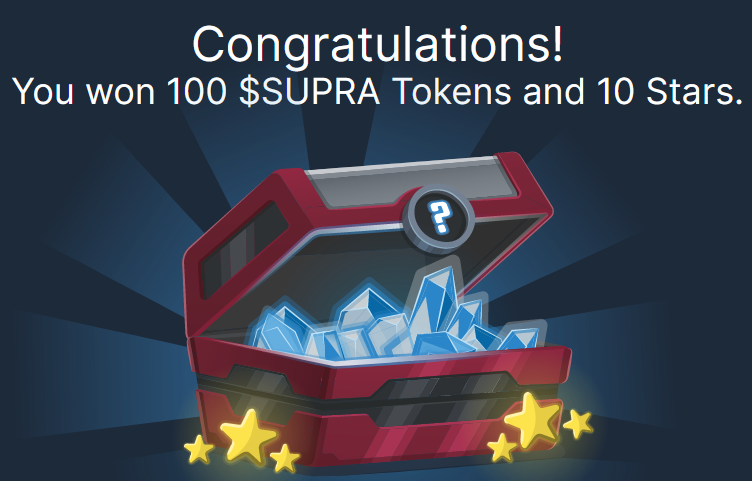Viewport: 752px width, 481px height.
Task: Tap the small star right of the big left star
Action: (x=284, y=458)
